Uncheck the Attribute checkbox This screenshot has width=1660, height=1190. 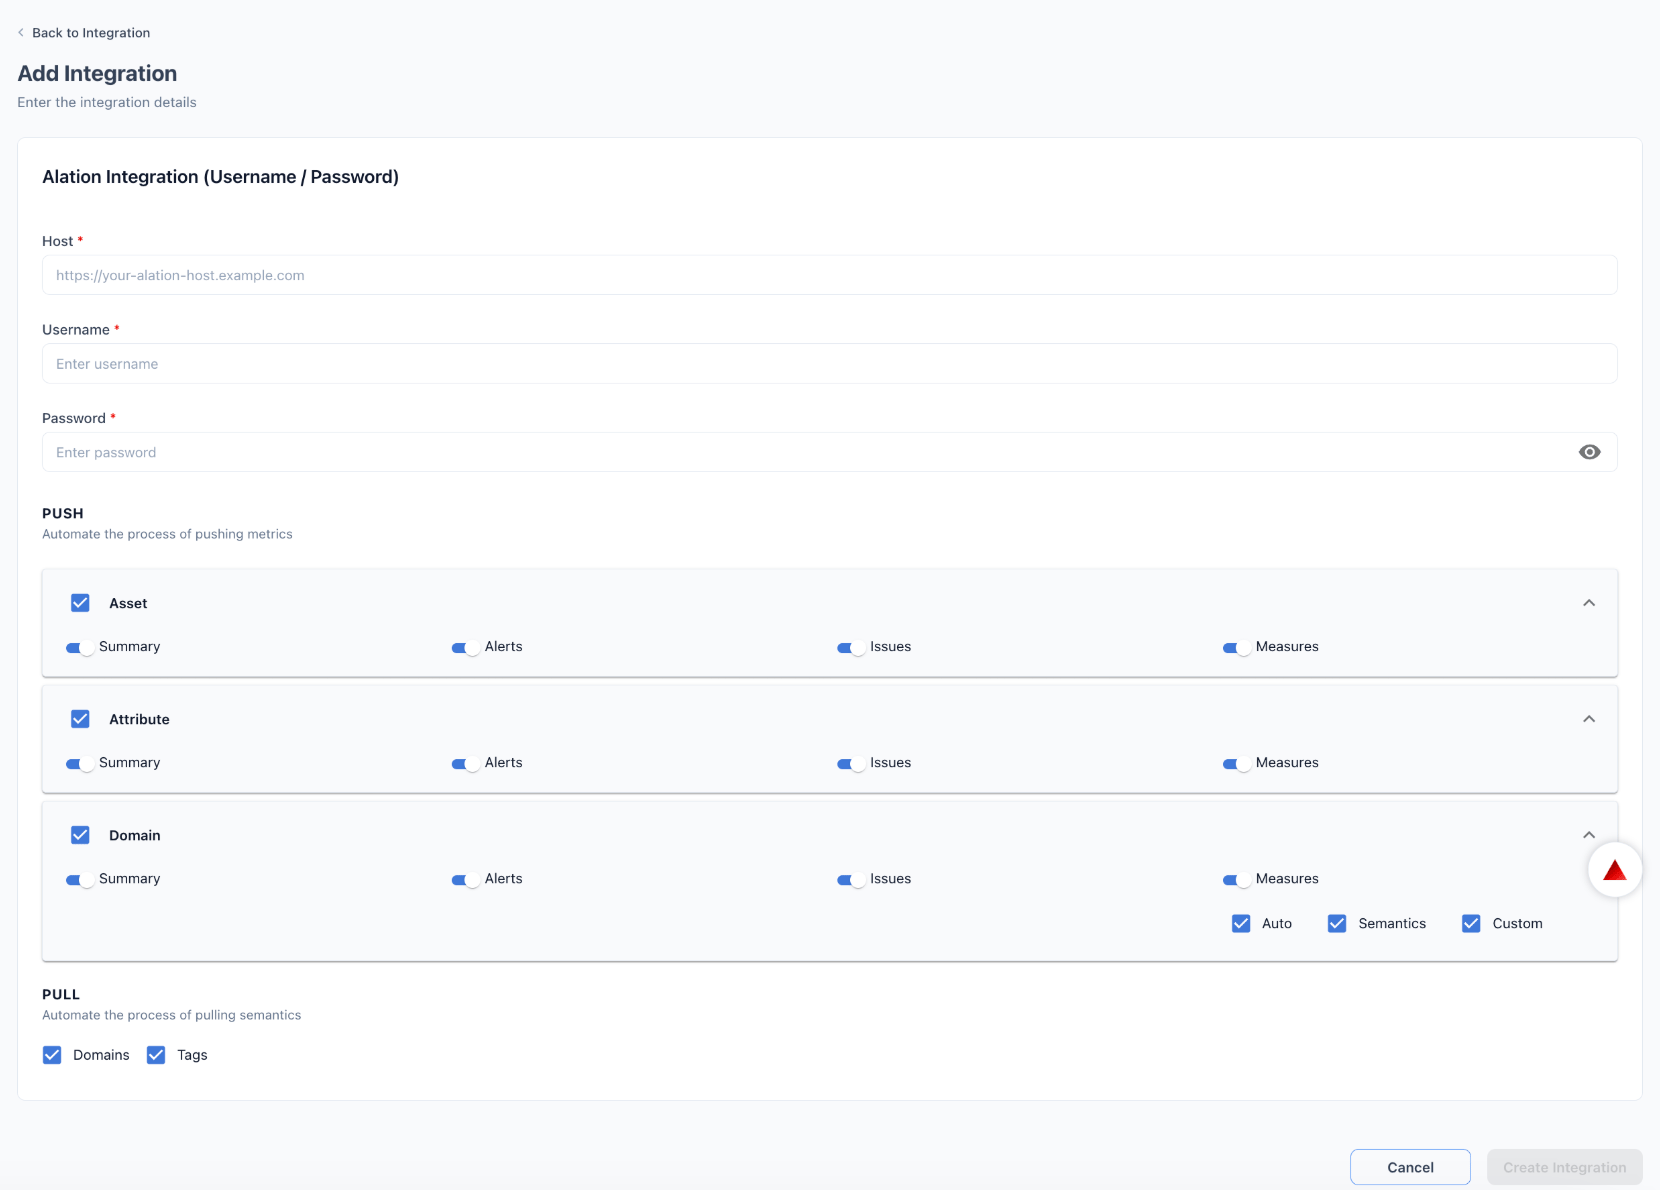pos(80,719)
